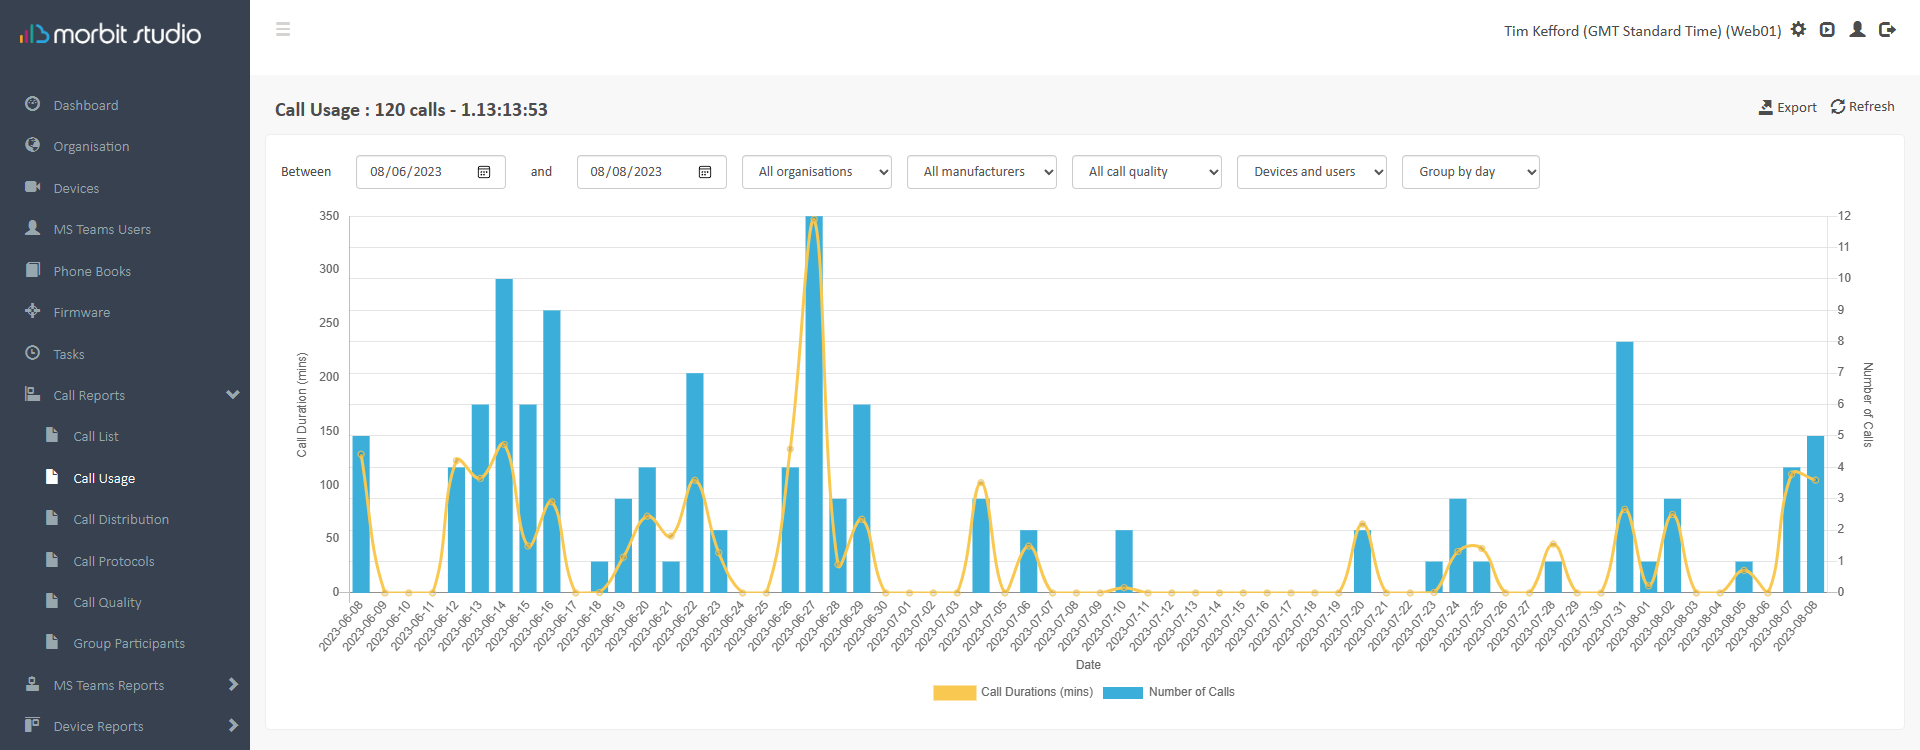
Task: Click the settings gear icon in header
Action: pos(1798,30)
